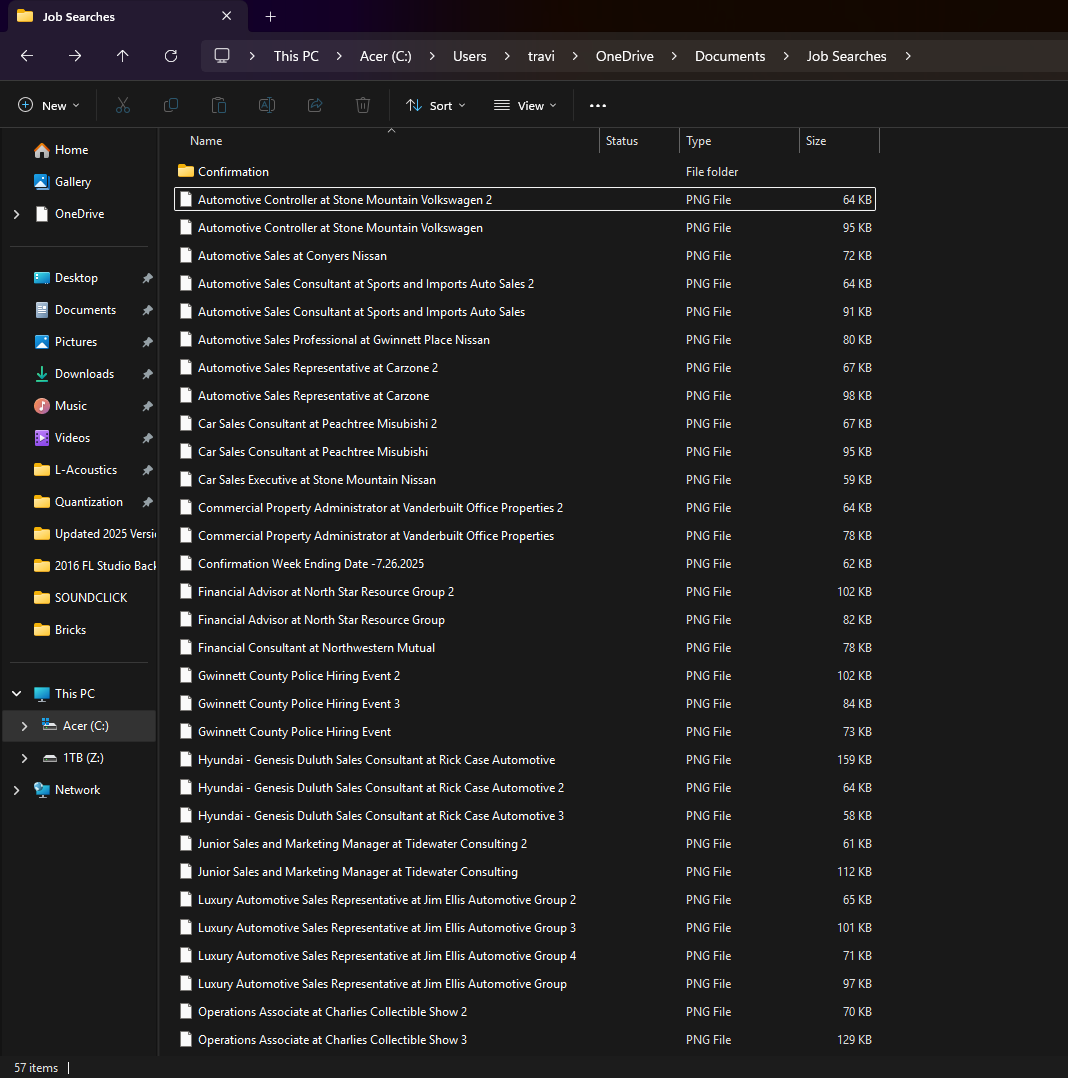
Task: Select the Cut icon in the toolbar
Action: pos(122,104)
